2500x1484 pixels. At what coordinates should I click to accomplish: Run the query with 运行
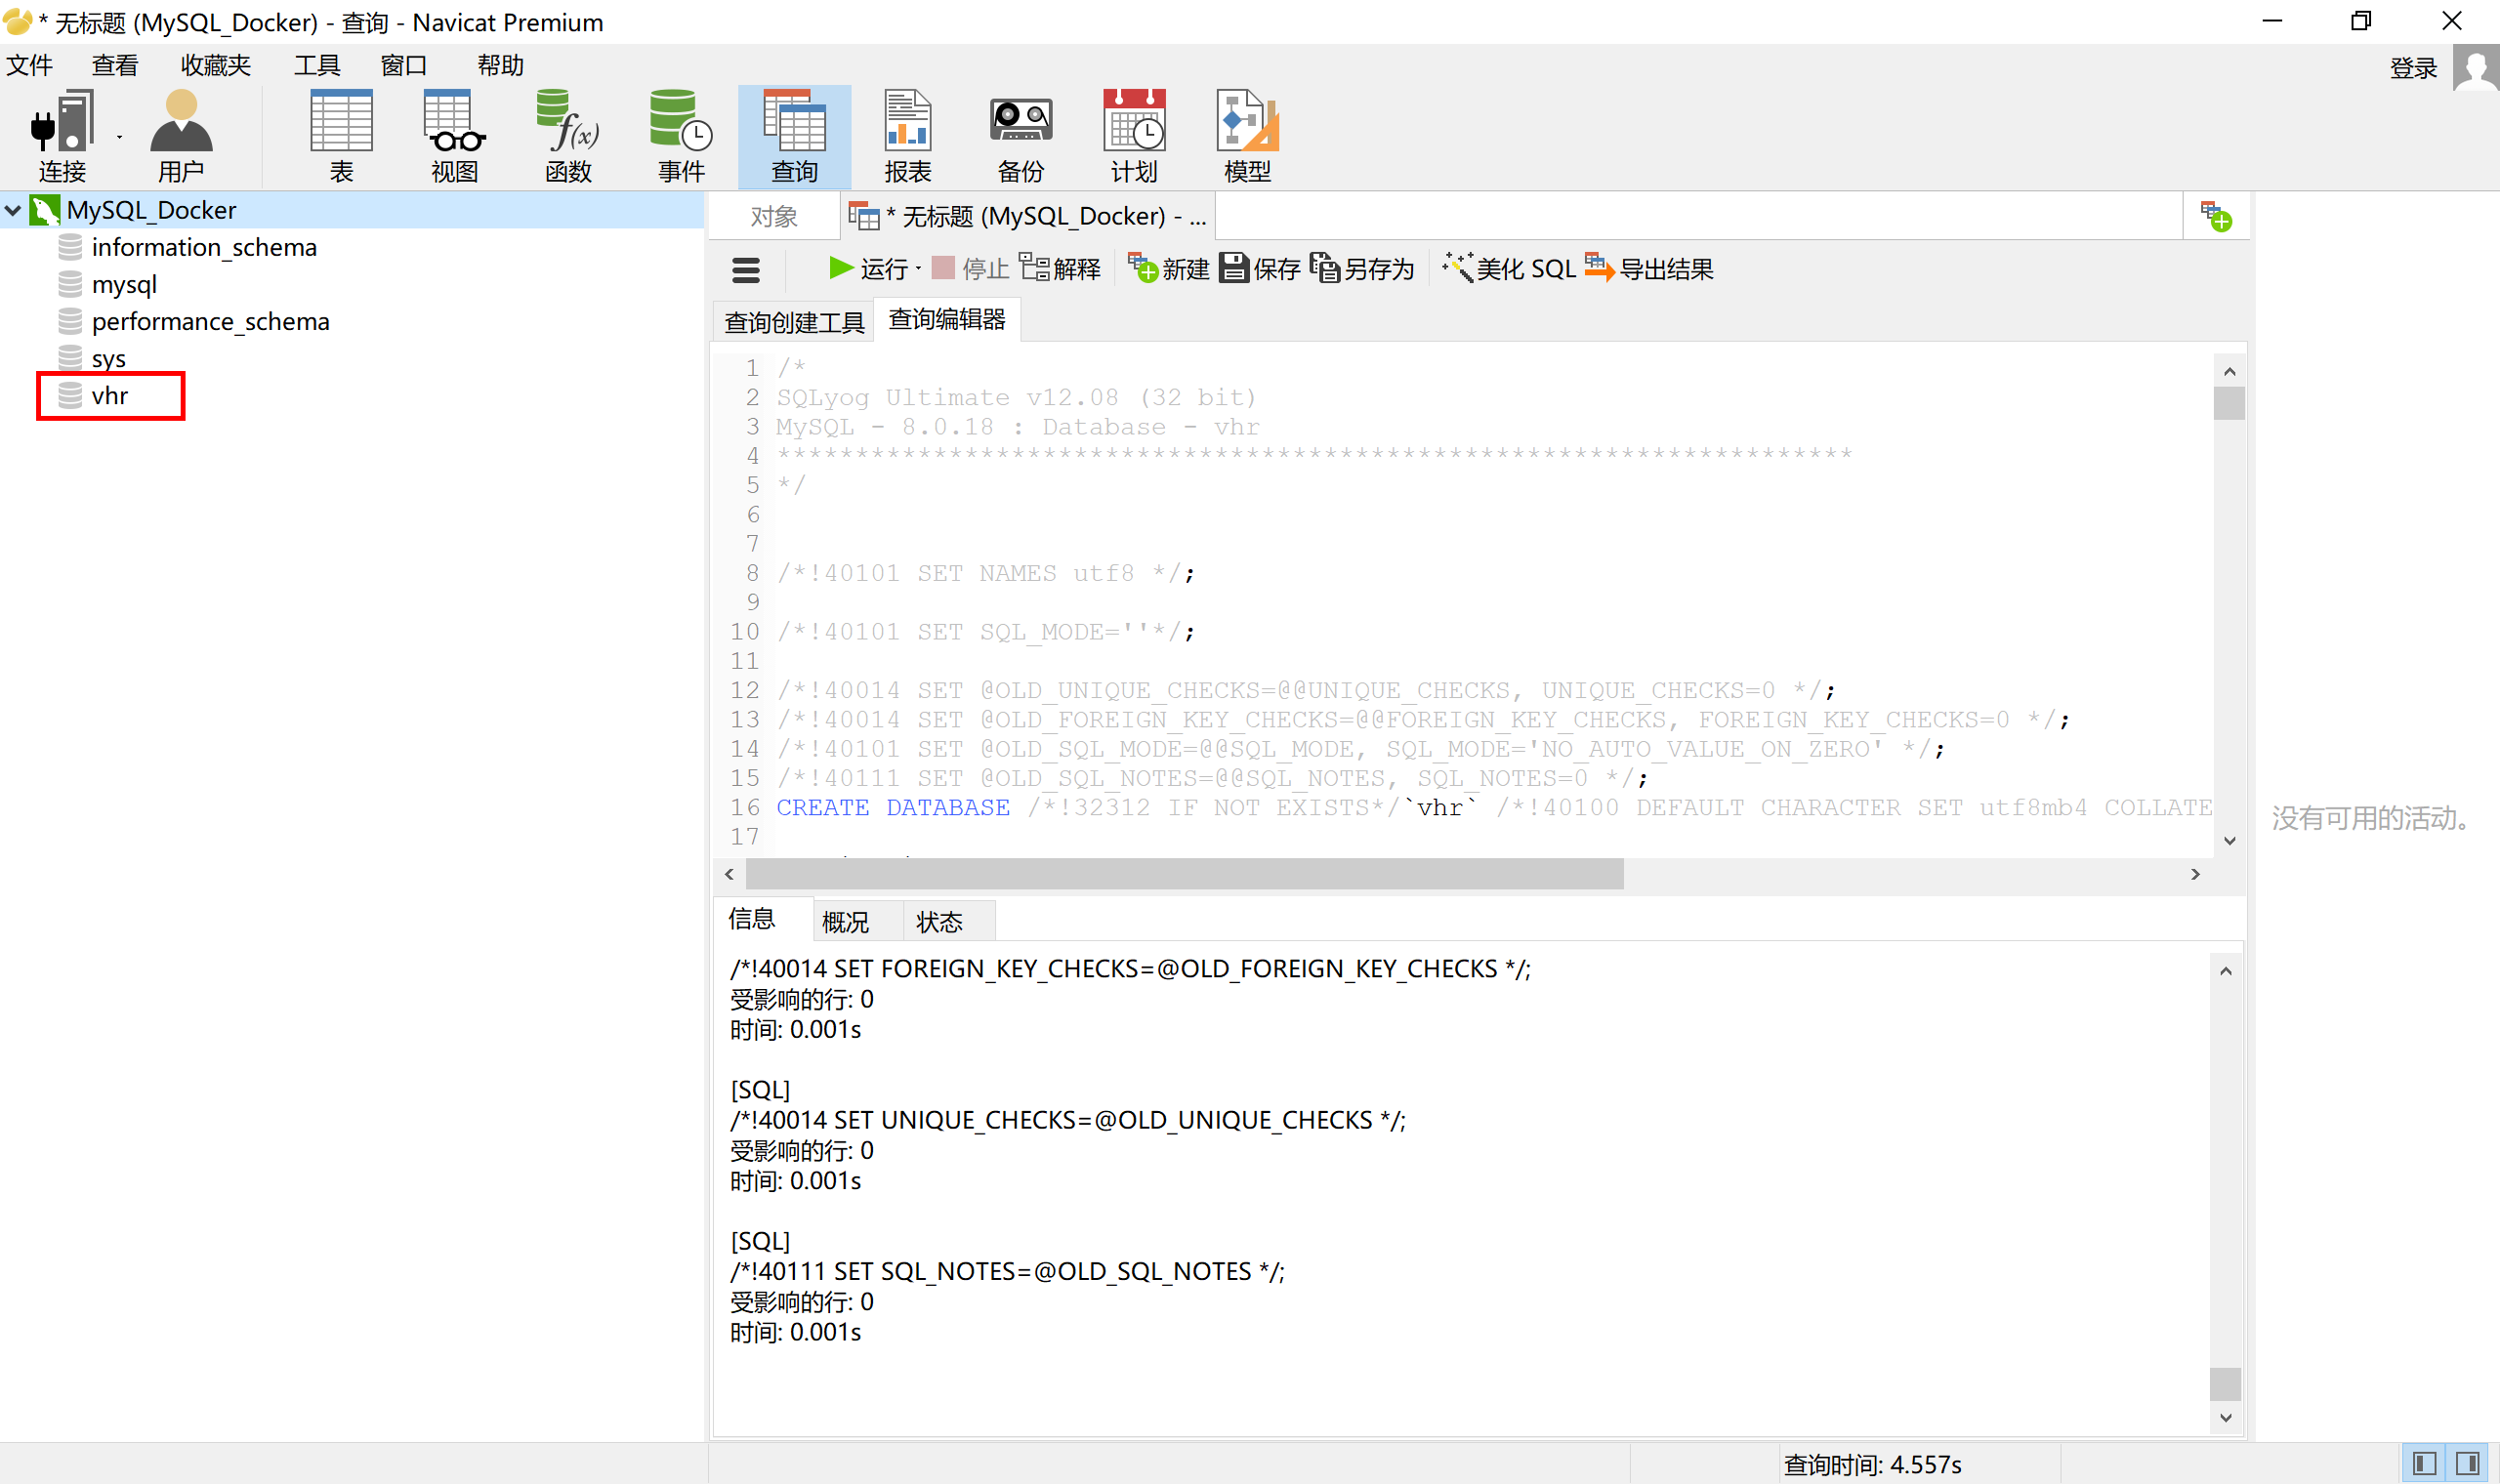[868, 269]
